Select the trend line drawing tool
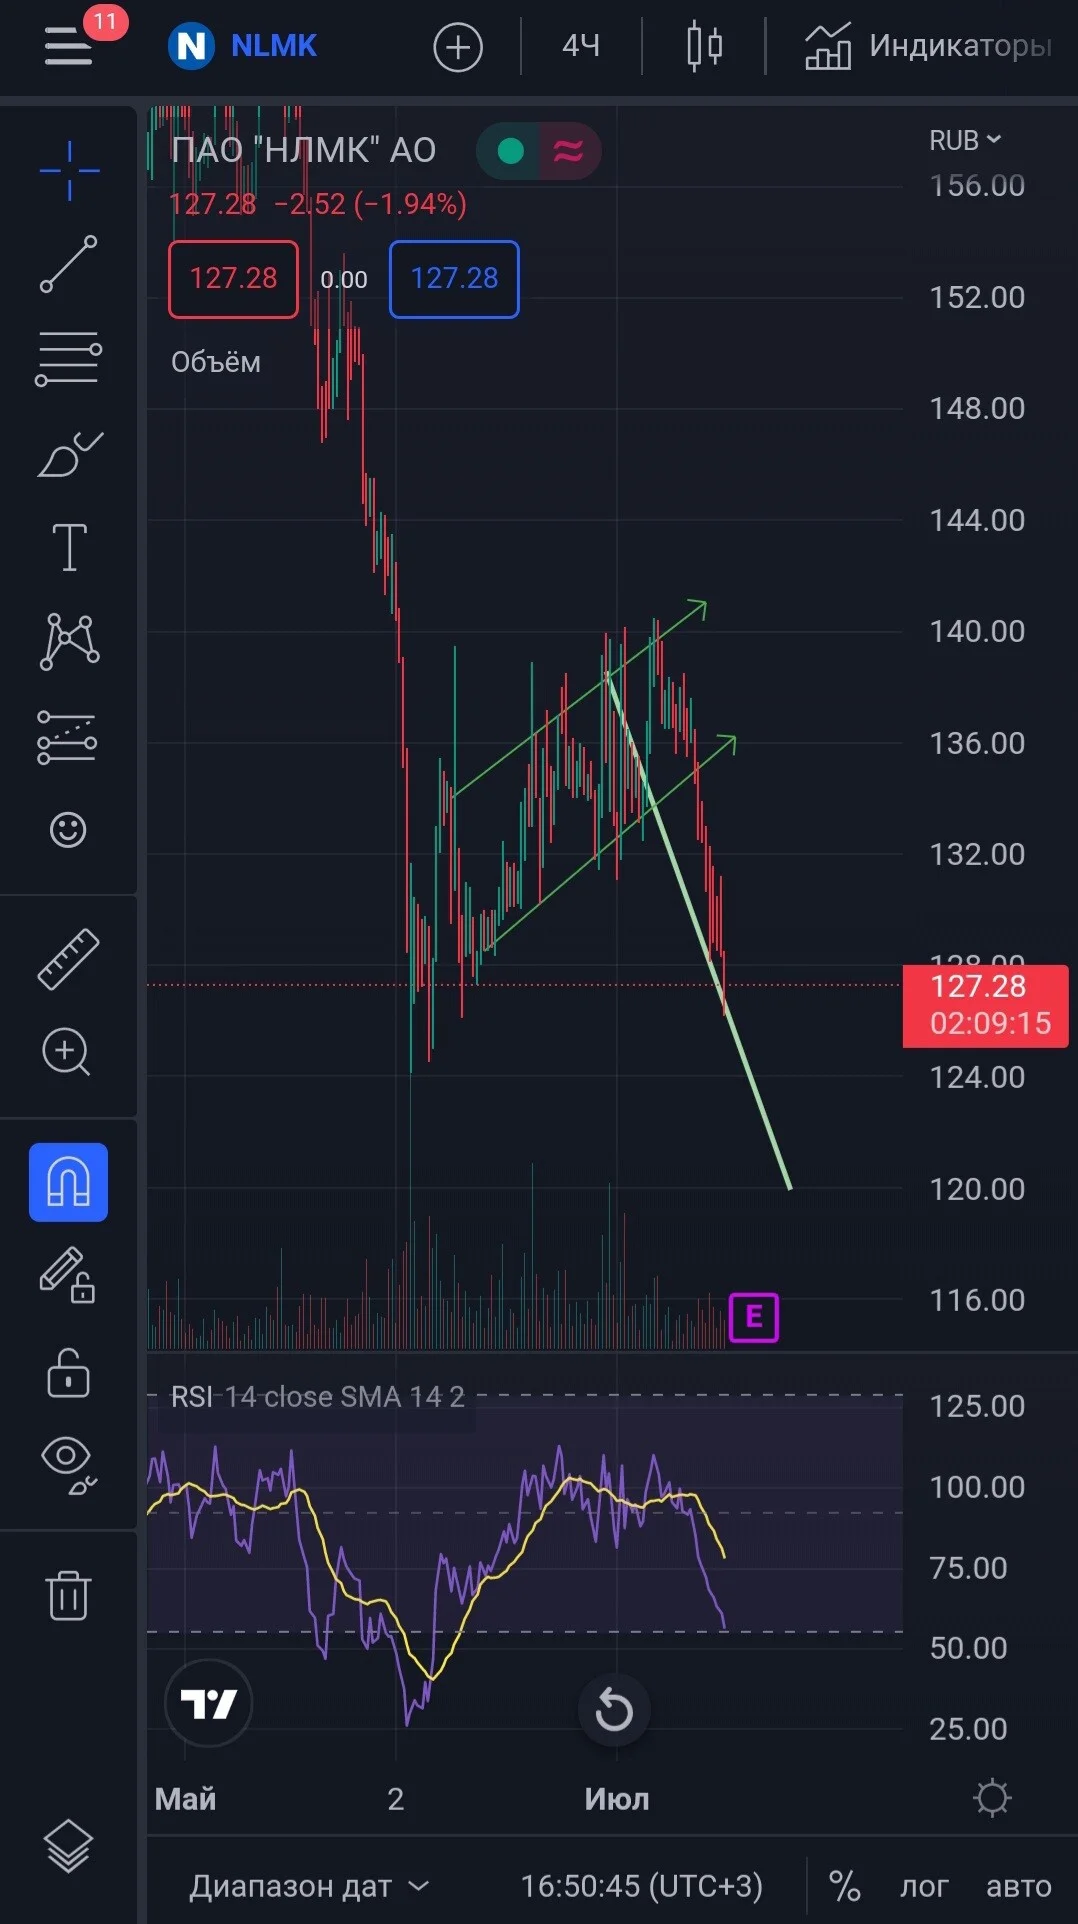The width and height of the screenshot is (1078, 1924). click(x=69, y=265)
